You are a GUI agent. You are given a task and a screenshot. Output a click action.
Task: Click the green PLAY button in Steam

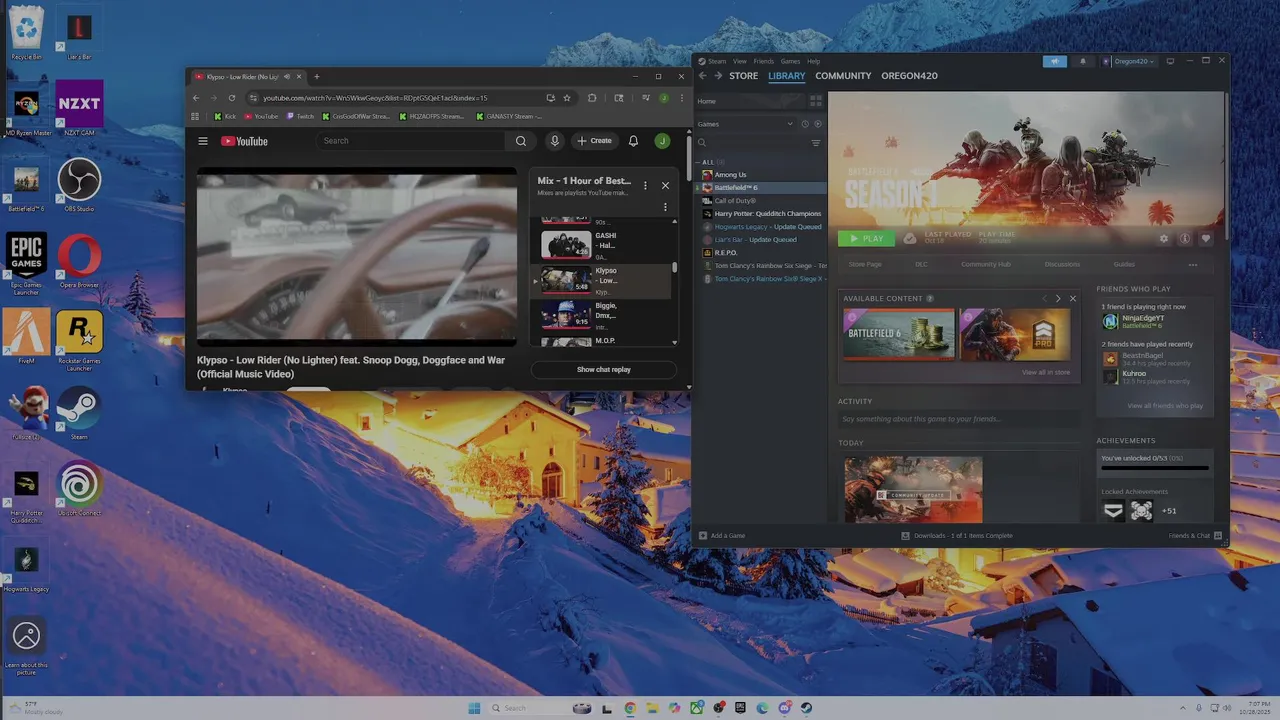pyautogui.click(x=866, y=239)
